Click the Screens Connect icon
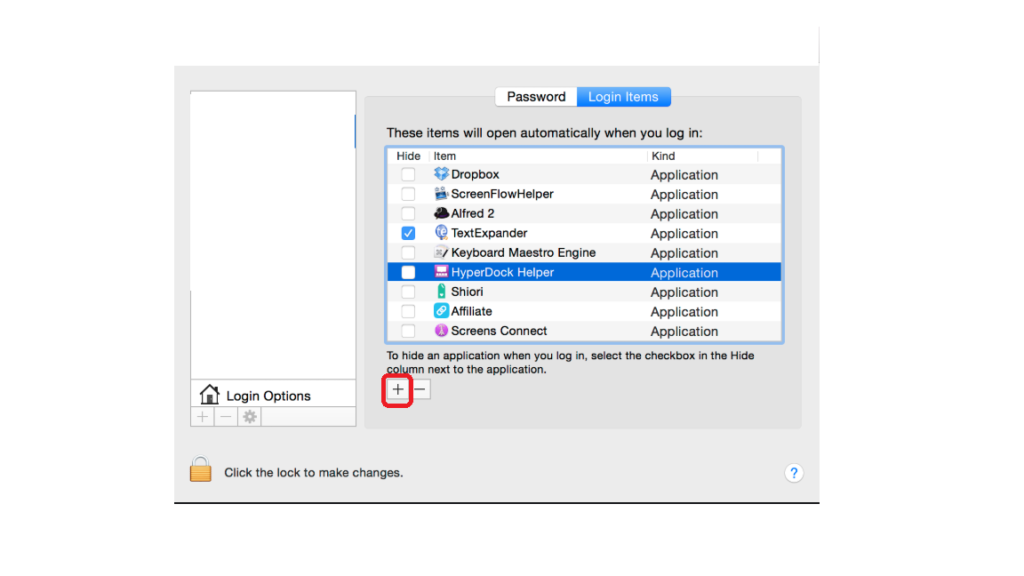The image size is (1024, 576). (441, 331)
